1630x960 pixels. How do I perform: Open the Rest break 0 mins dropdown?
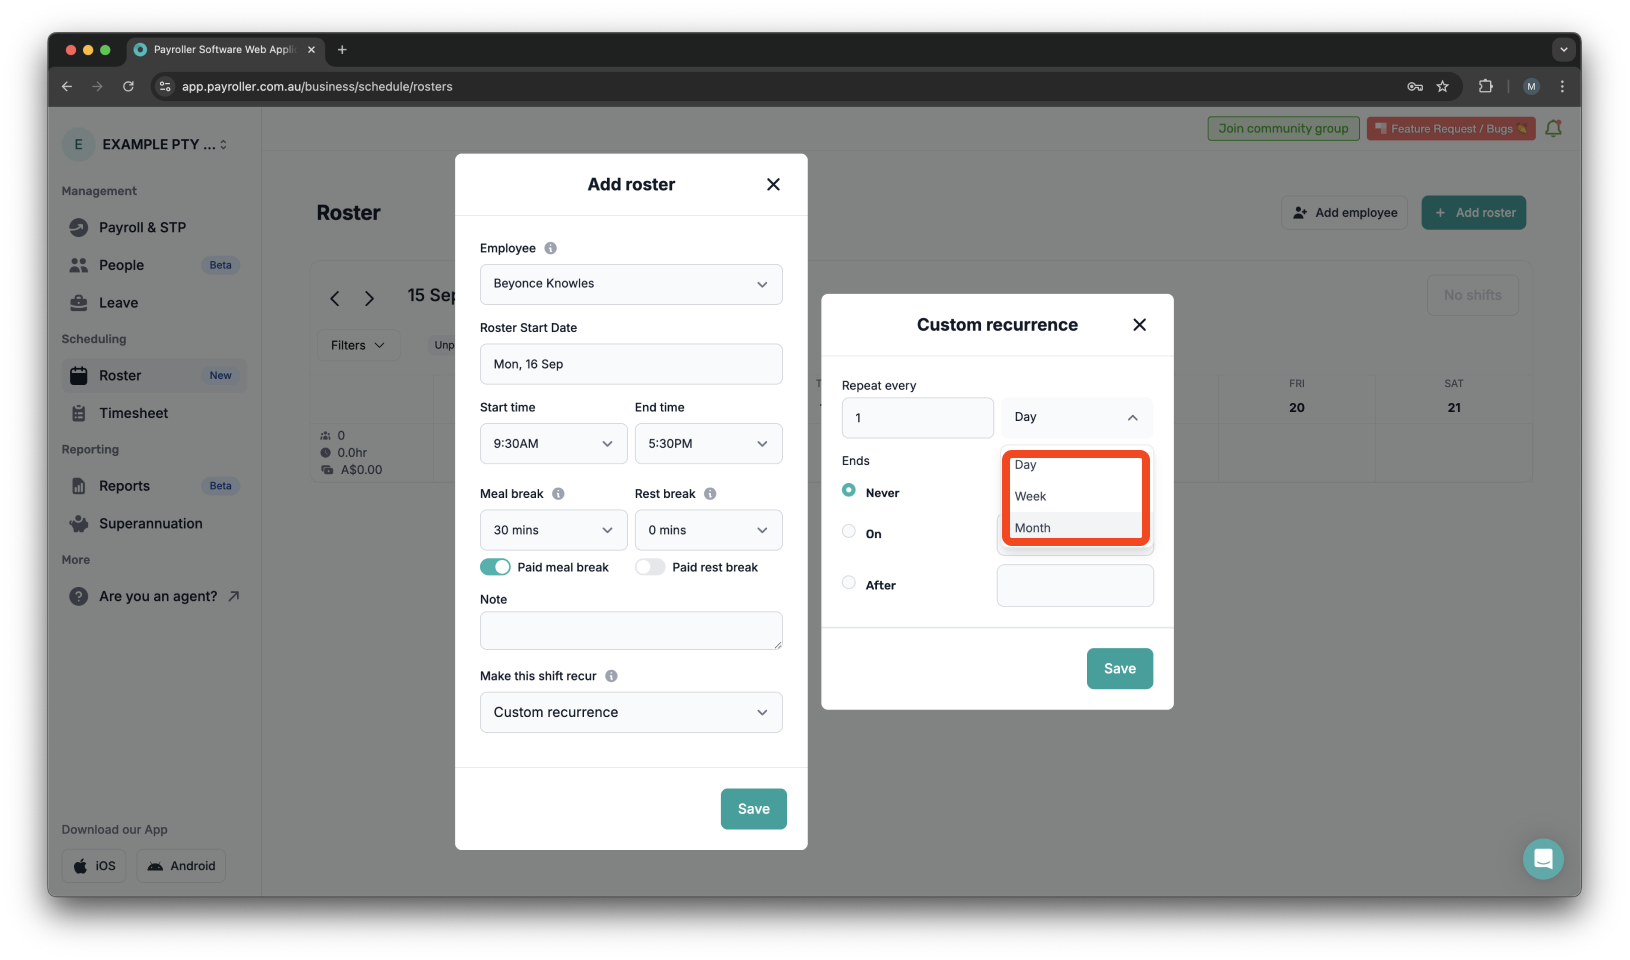[x=709, y=530]
